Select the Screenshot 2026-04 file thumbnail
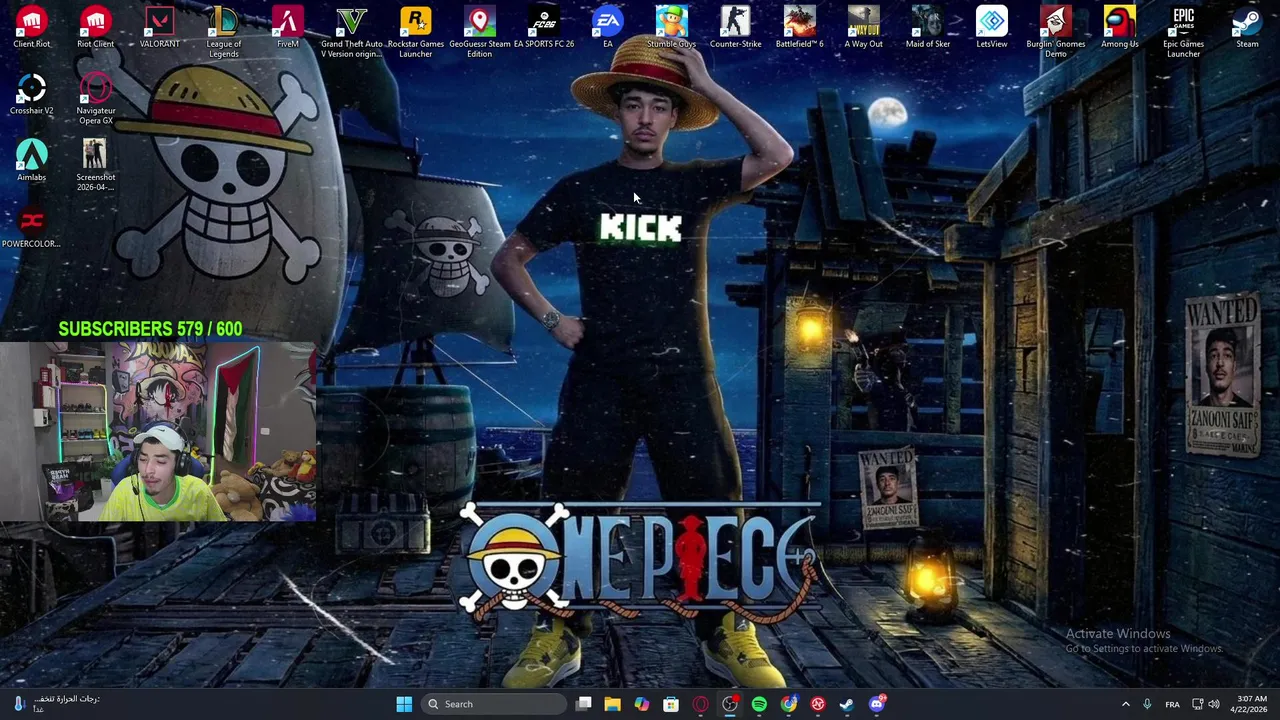Viewport: 1280px width, 720px height. (x=95, y=165)
